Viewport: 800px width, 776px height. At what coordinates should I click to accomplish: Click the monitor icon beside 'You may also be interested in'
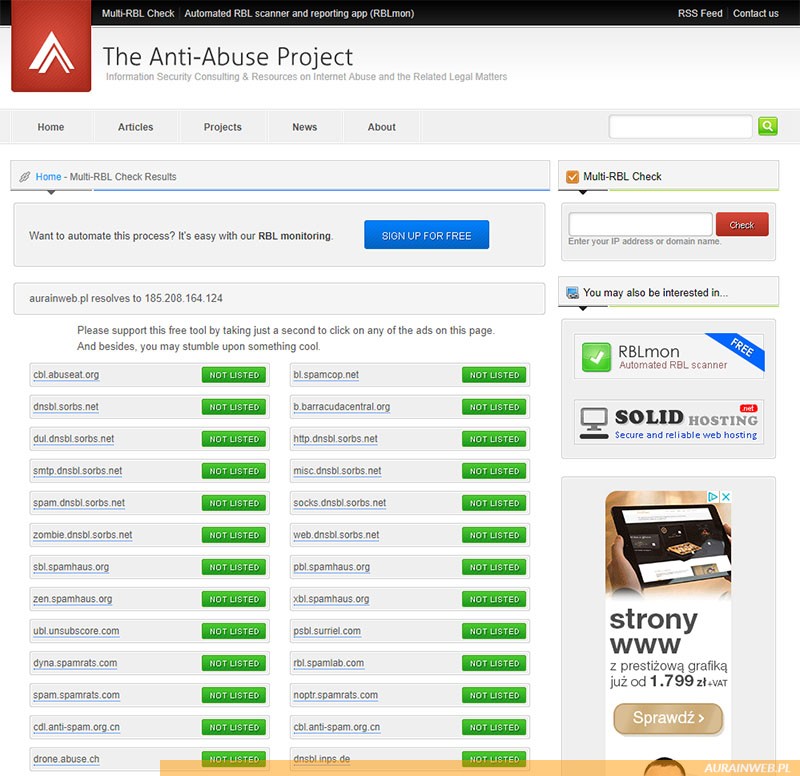[572, 293]
